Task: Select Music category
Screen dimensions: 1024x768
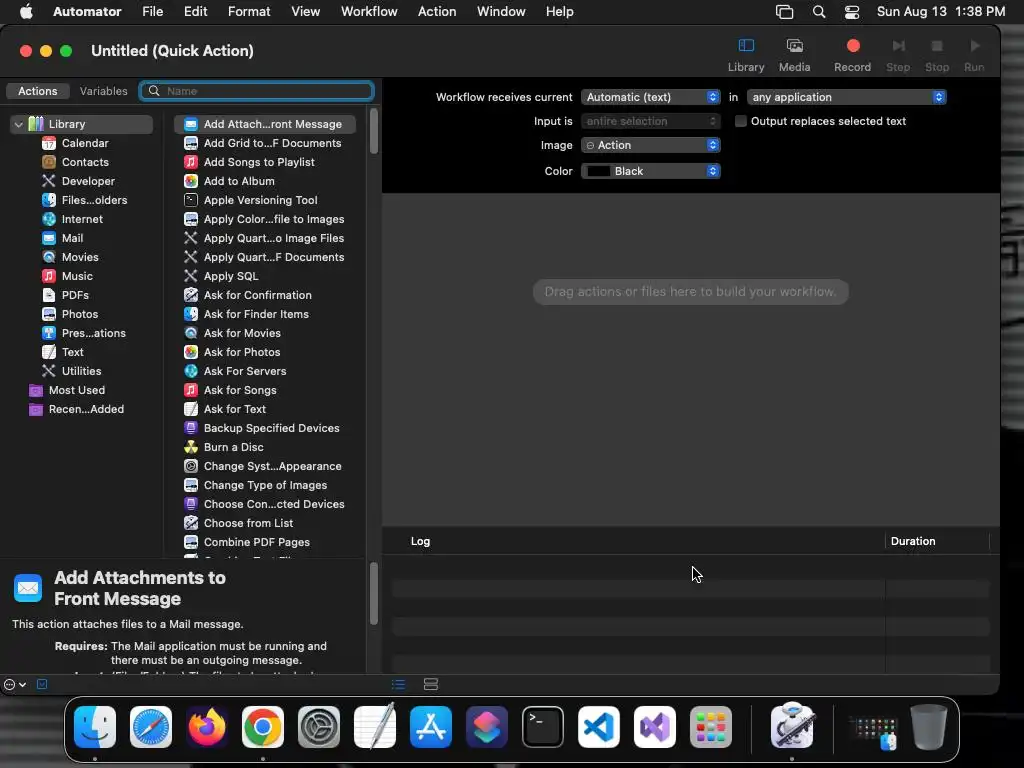Action: [76, 276]
